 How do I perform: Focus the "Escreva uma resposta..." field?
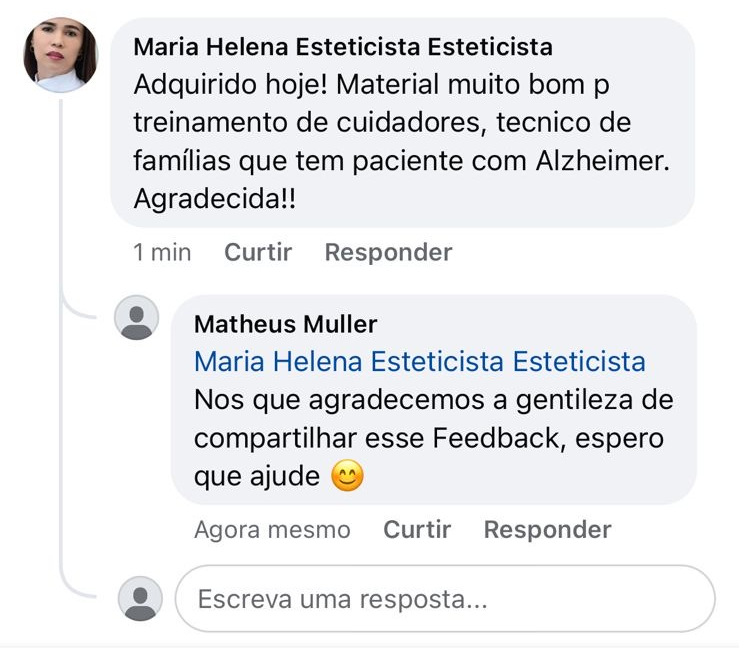445,599
